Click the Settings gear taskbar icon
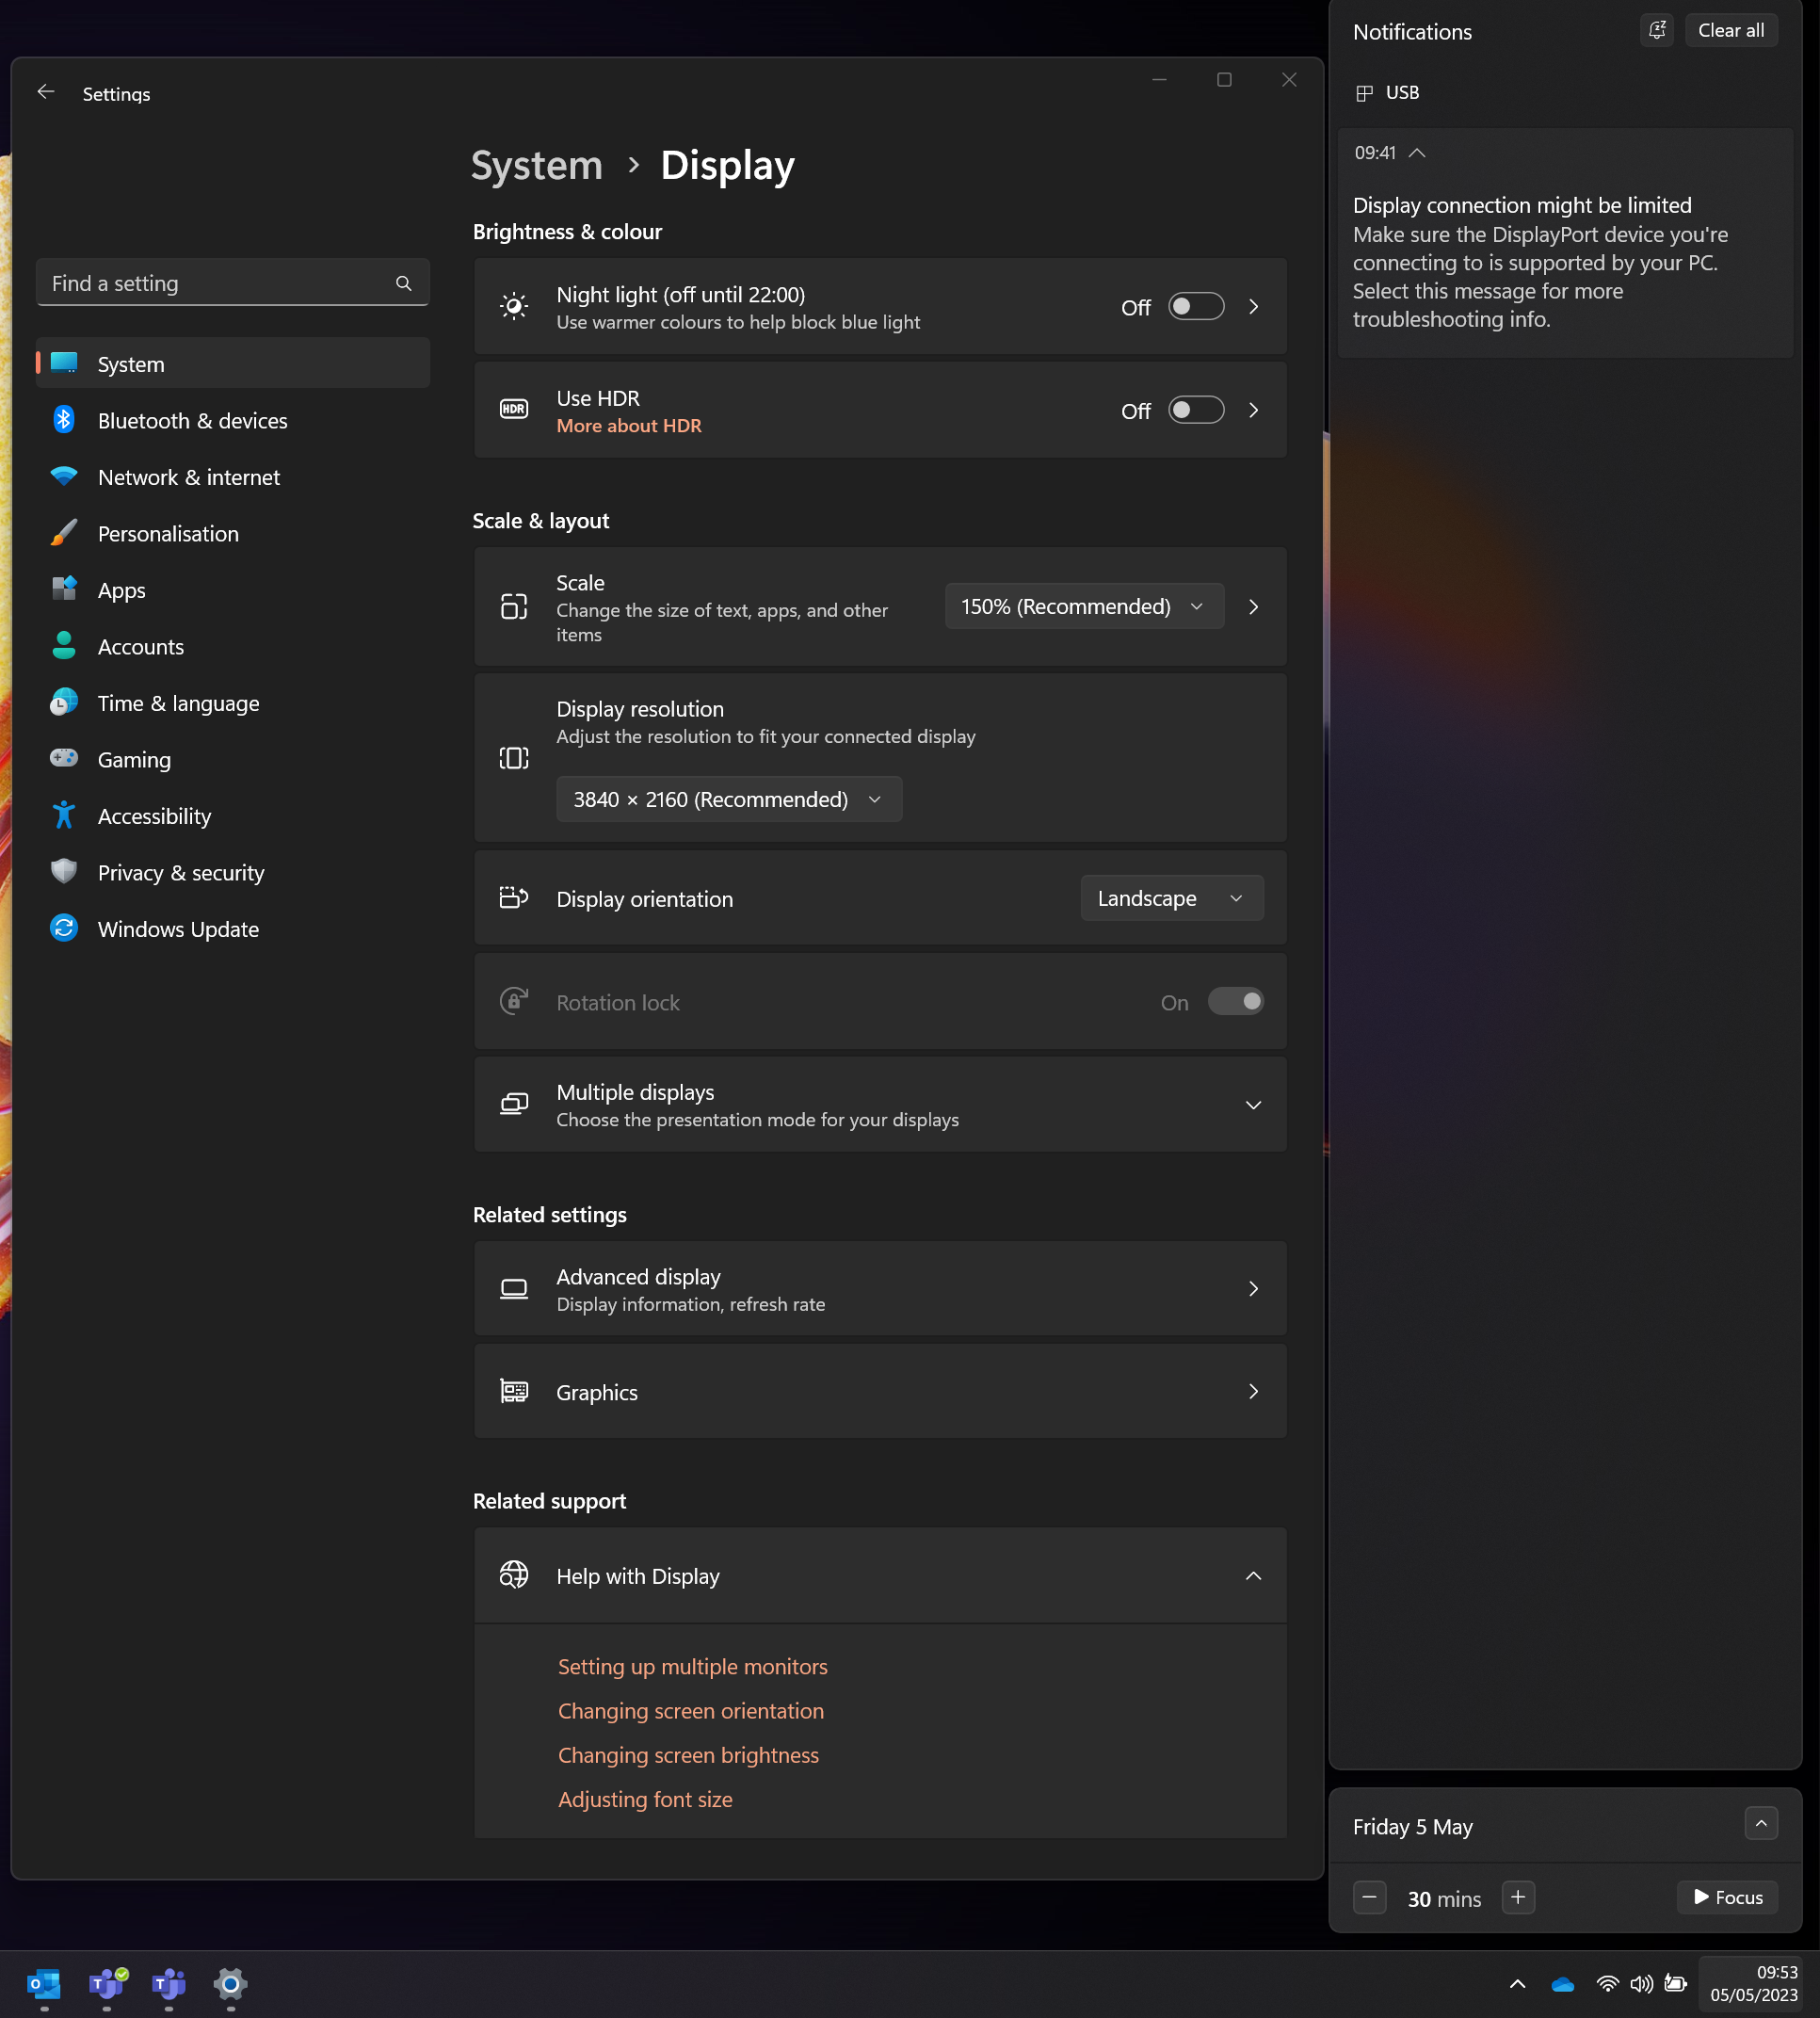 click(x=230, y=1984)
